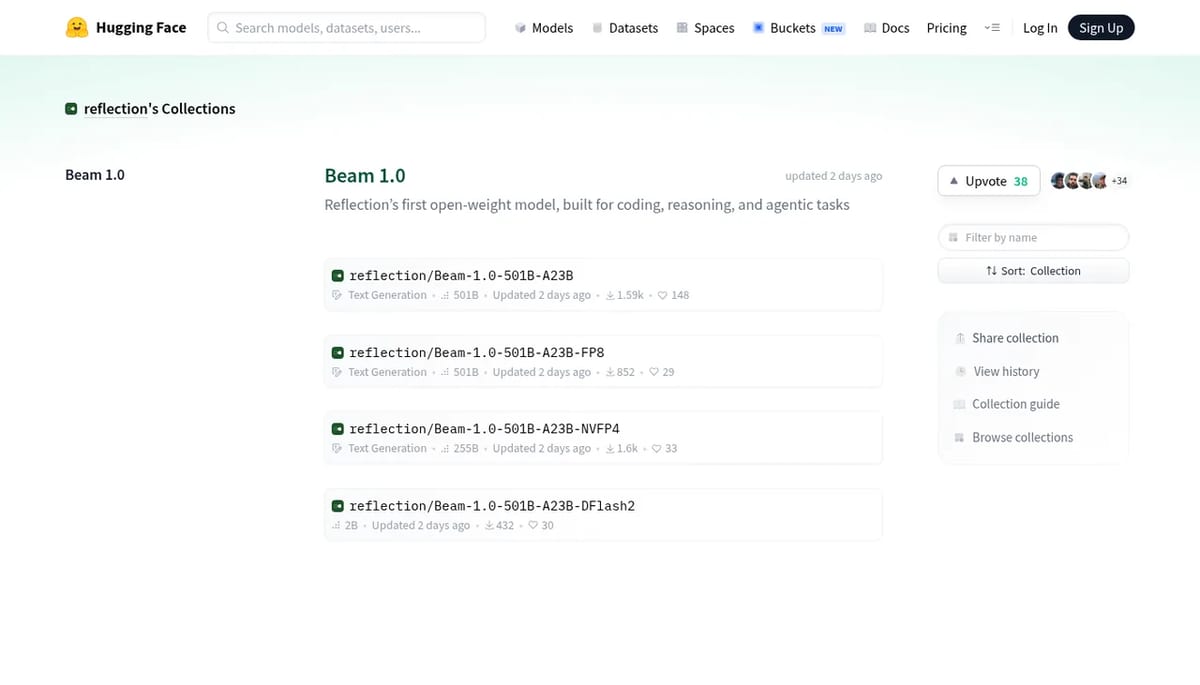Screen dimensions: 1200x685
Task: Click the Buckets icon in navbar
Action: click(759, 28)
